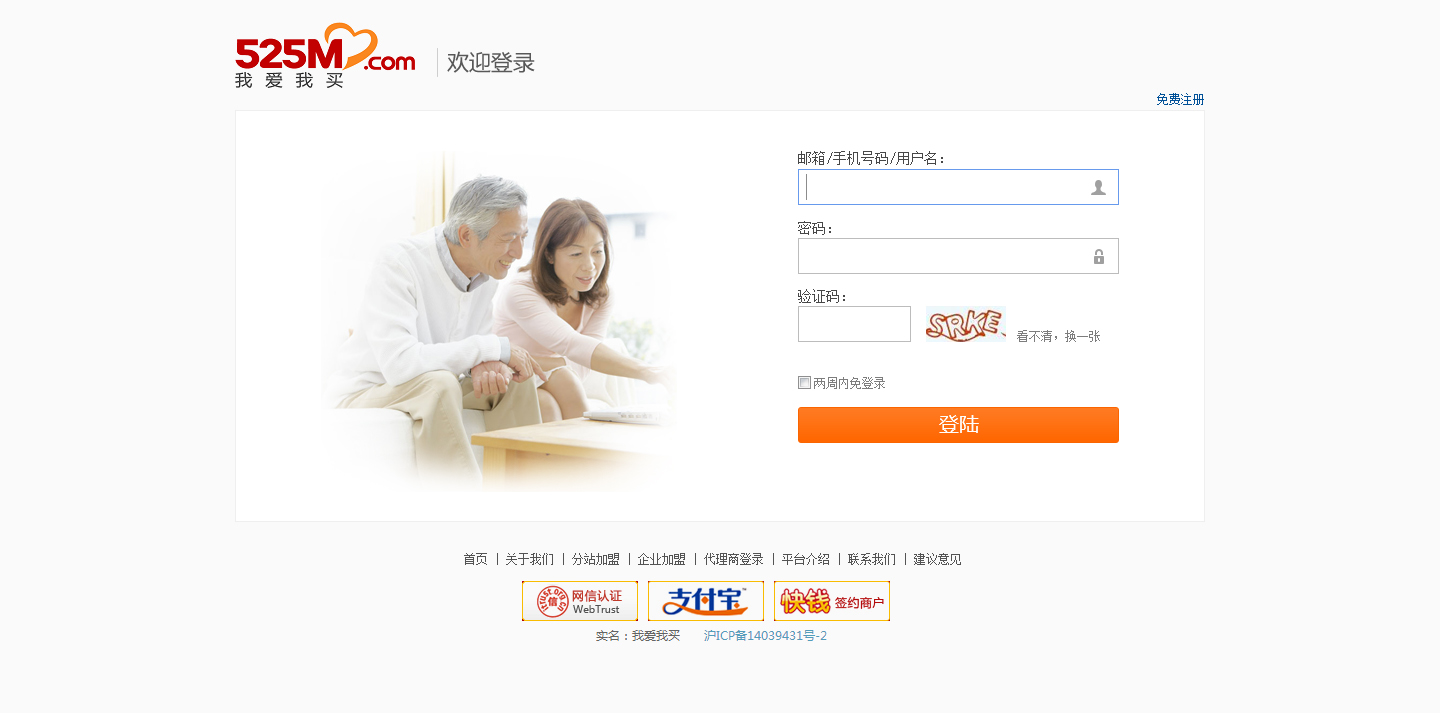Screen dimensions: 1440x713
Task: Refresh captcha via 看不清，换一张 link
Action: 1058,337
